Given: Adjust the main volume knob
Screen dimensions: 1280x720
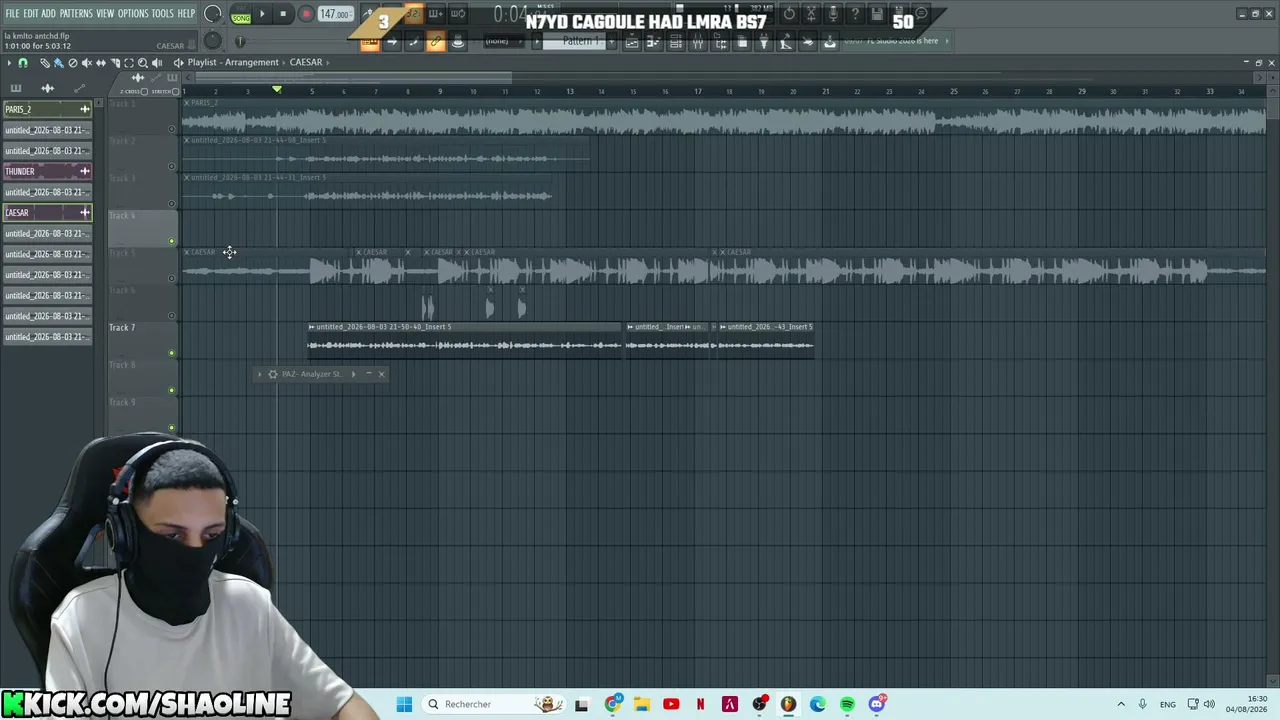Looking at the screenshot, I should [x=213, y=14].
